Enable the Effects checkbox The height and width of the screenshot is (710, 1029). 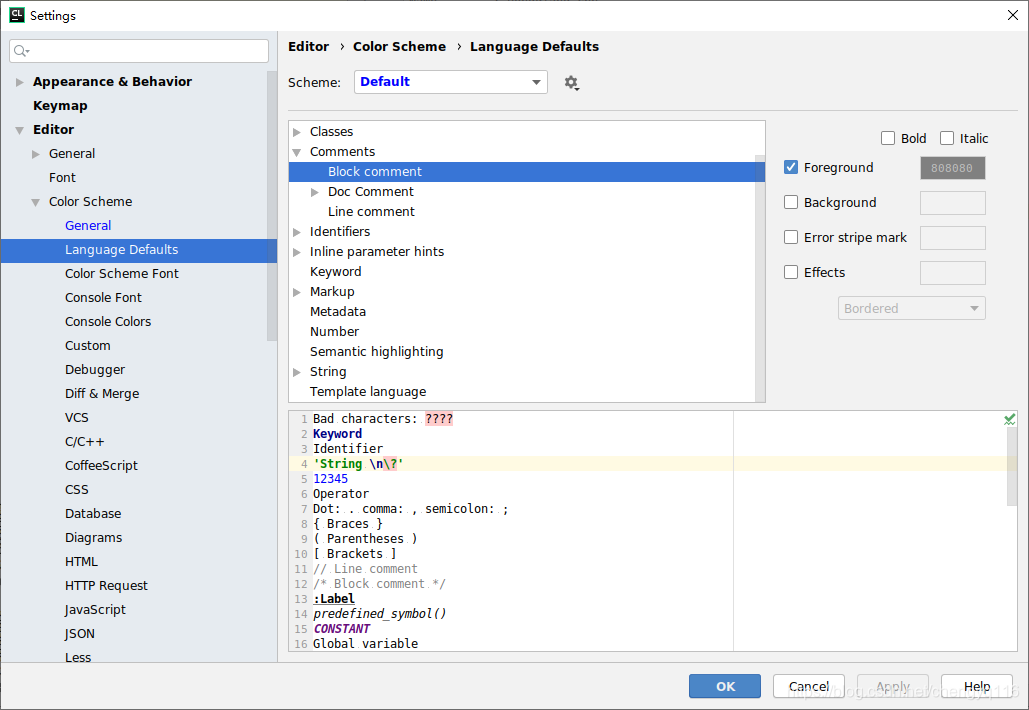[791, 272]
